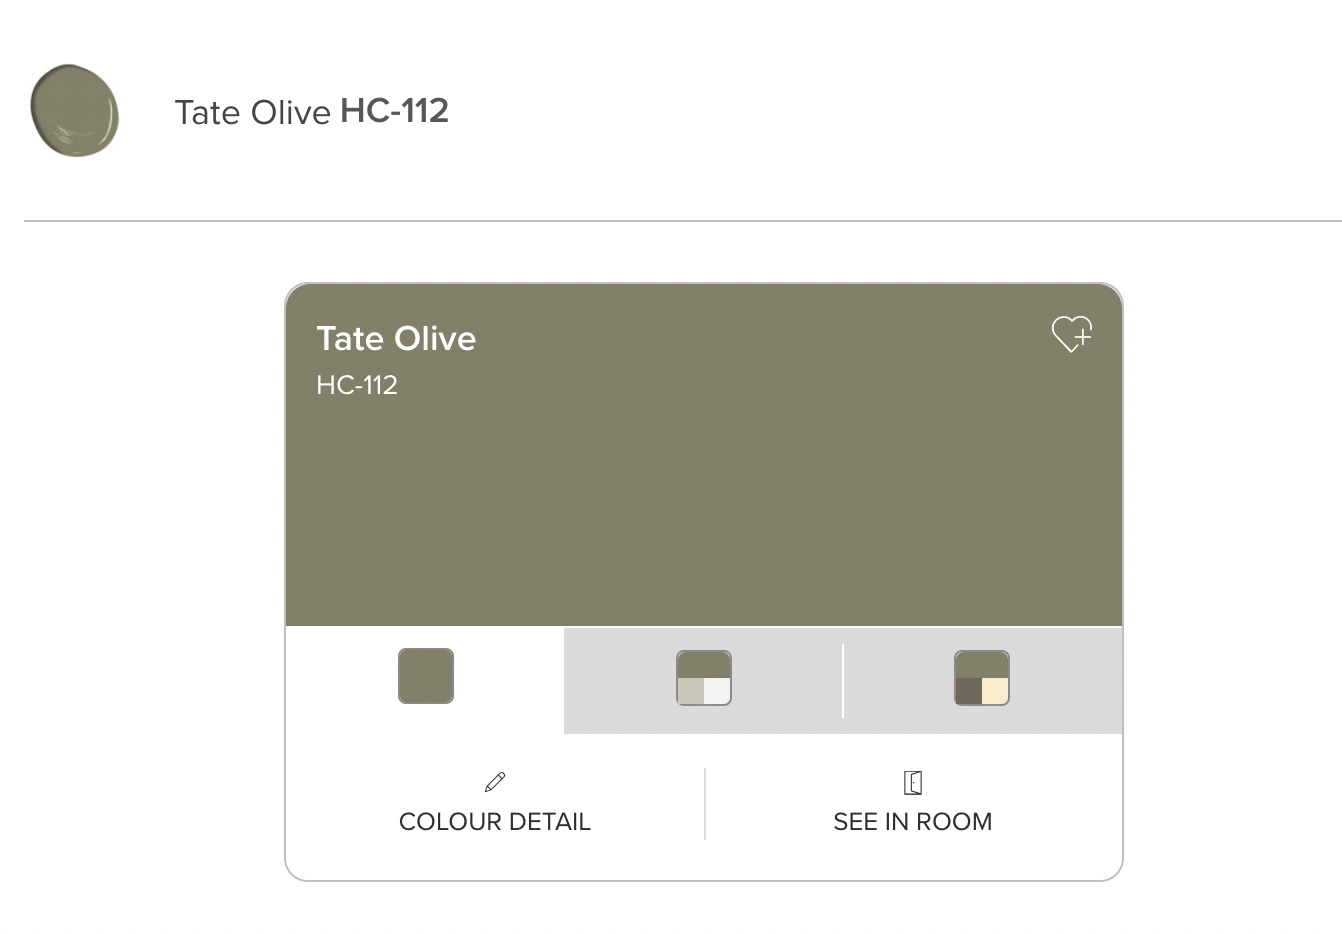The image size is (1342, 934).
Task: Pick the off-white quadrant in middle swatch
Action: click(x=718, y=691)
